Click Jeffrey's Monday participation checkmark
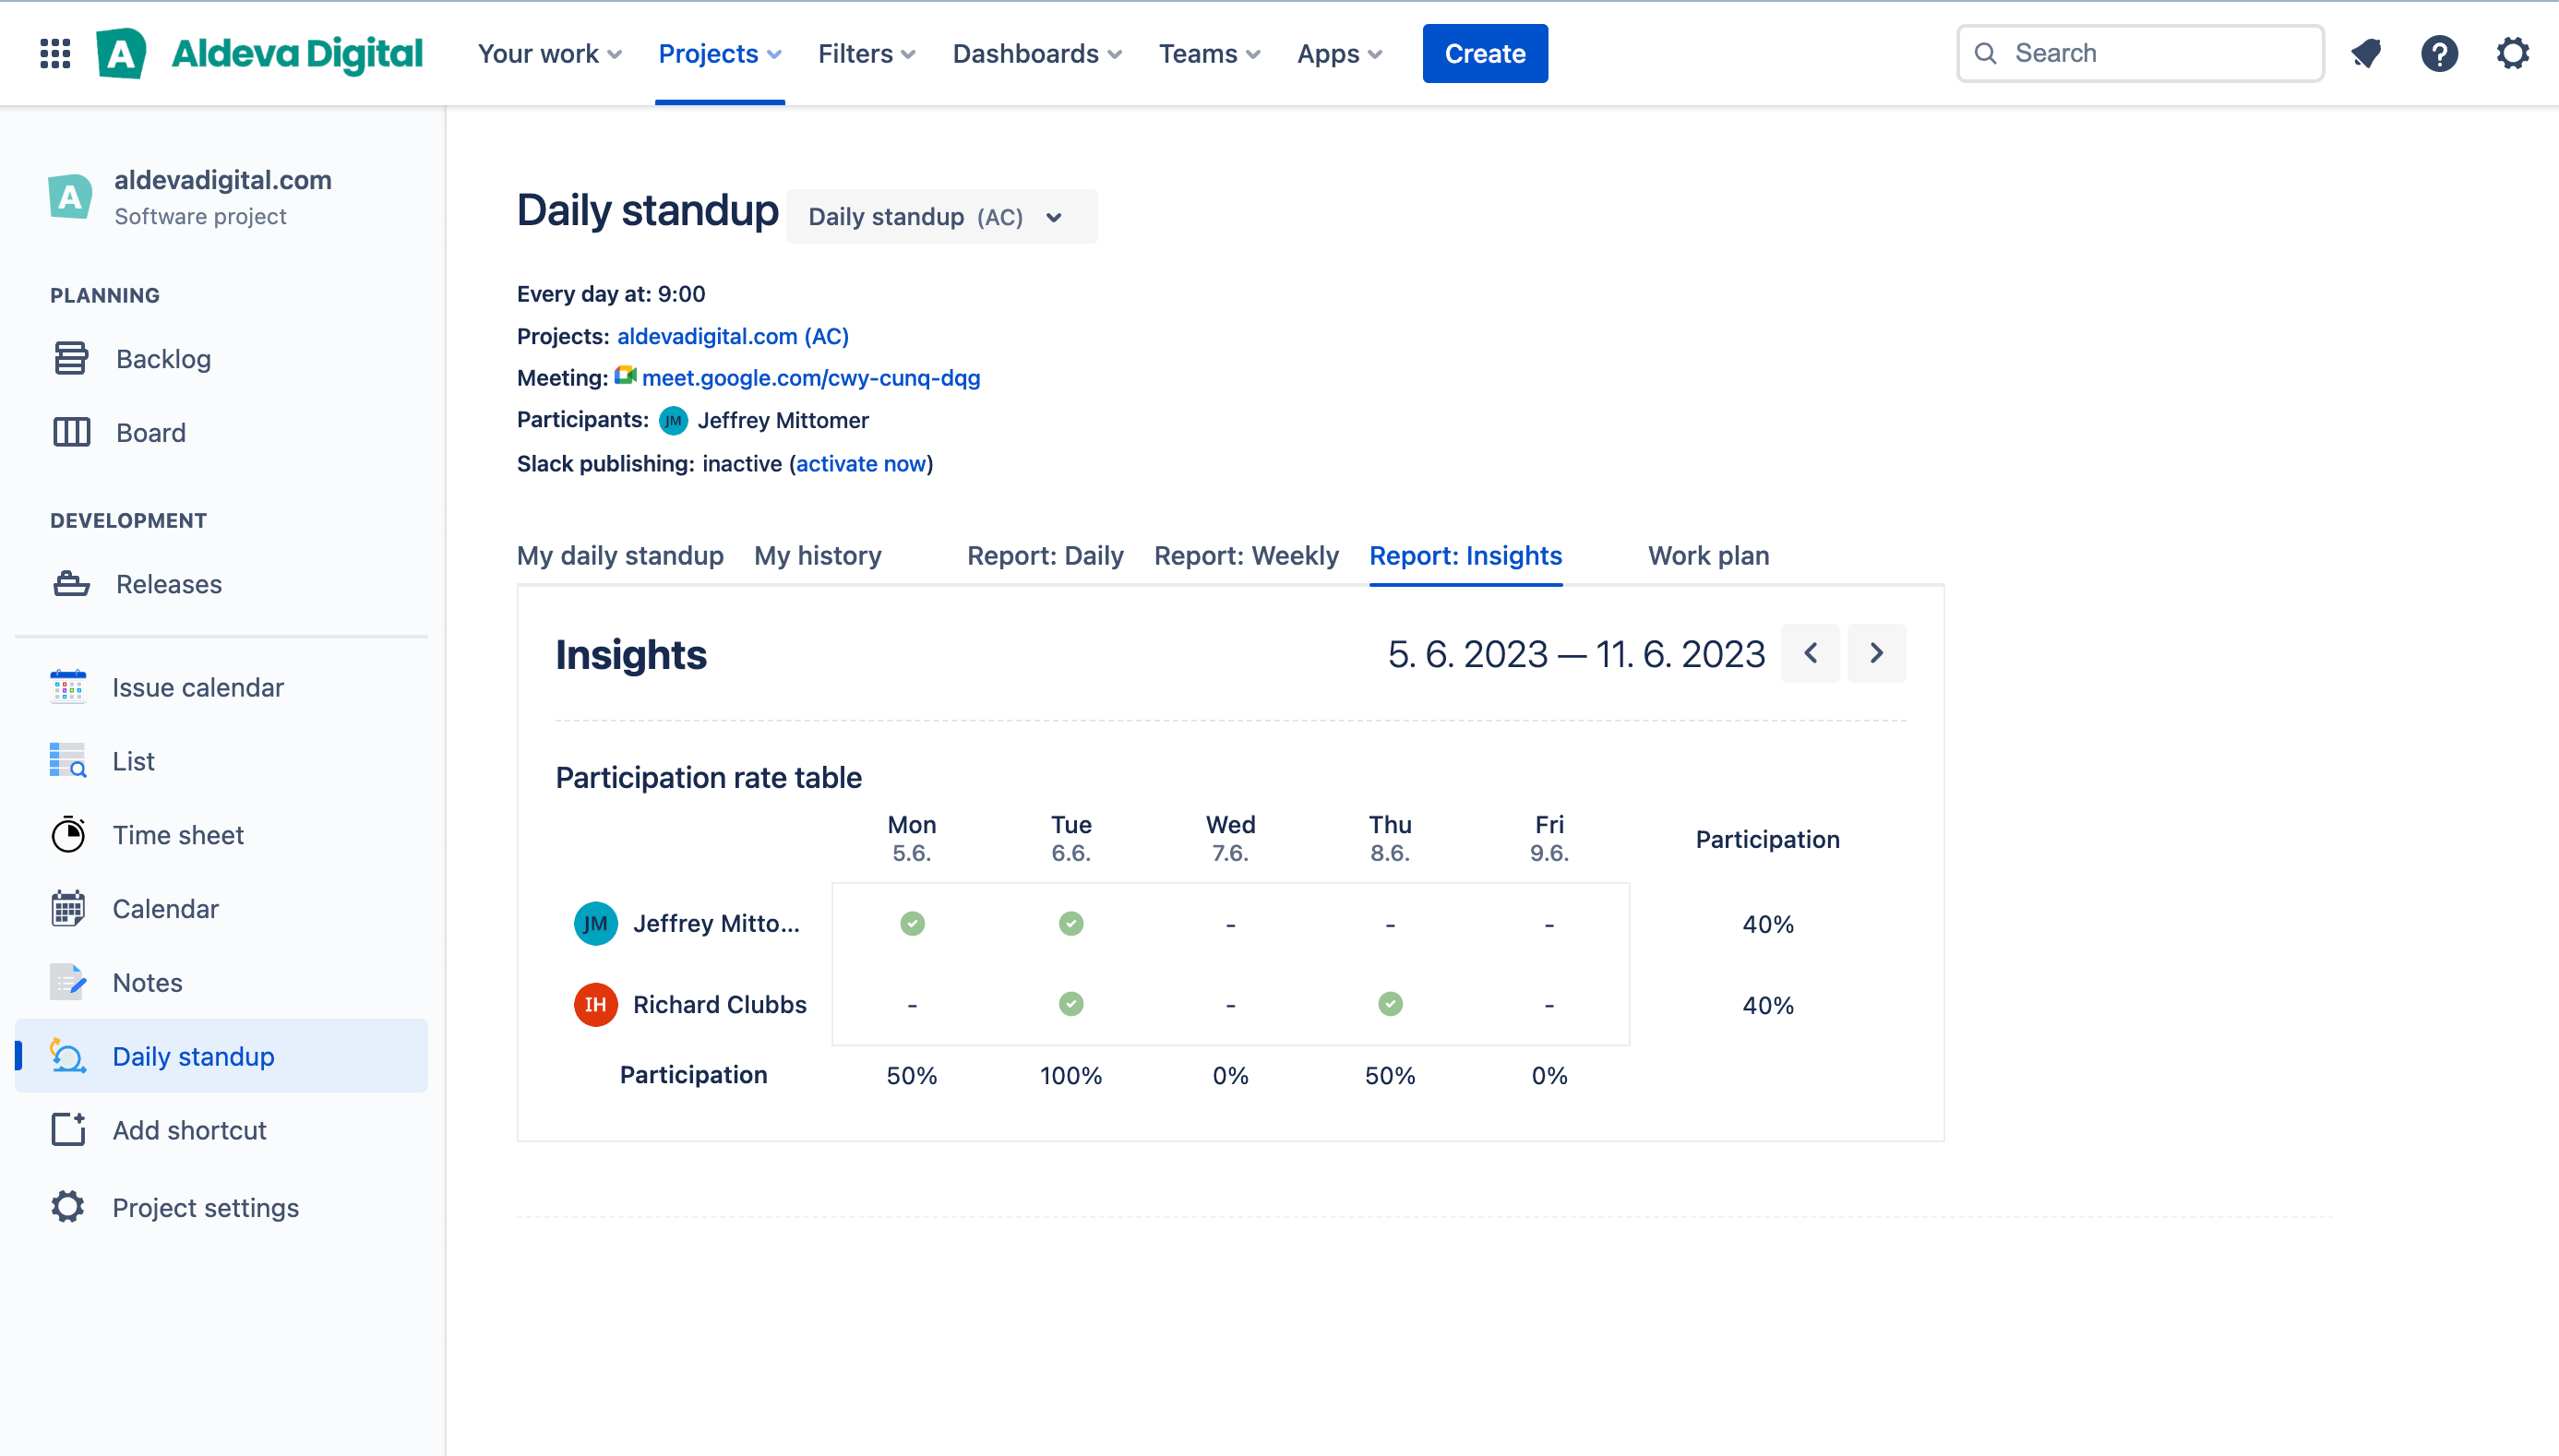 (912, 923)
